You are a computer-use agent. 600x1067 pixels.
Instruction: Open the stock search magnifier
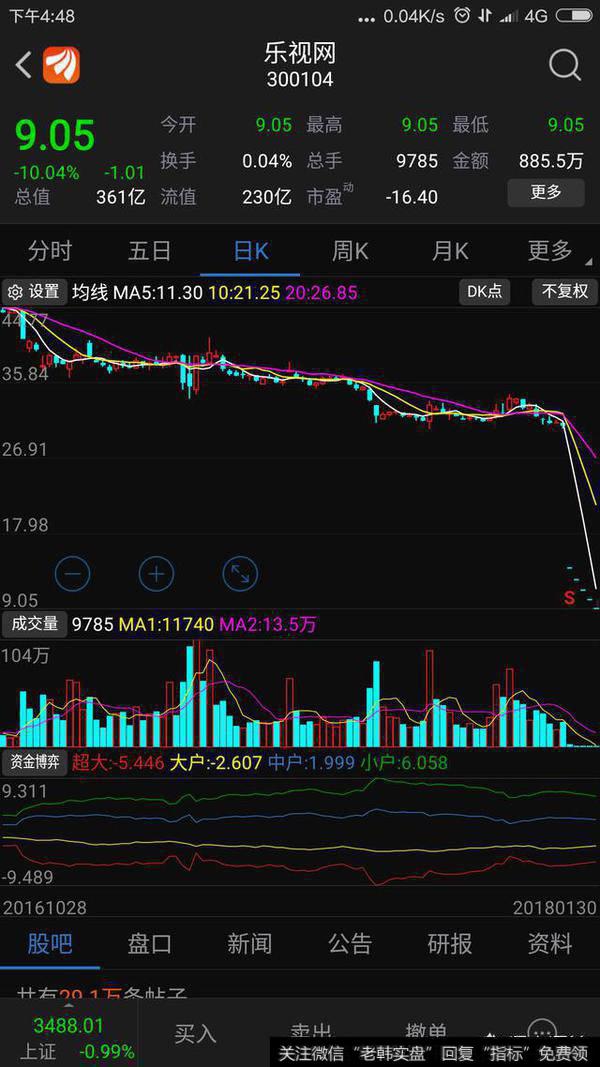click(x=565, y=66)
